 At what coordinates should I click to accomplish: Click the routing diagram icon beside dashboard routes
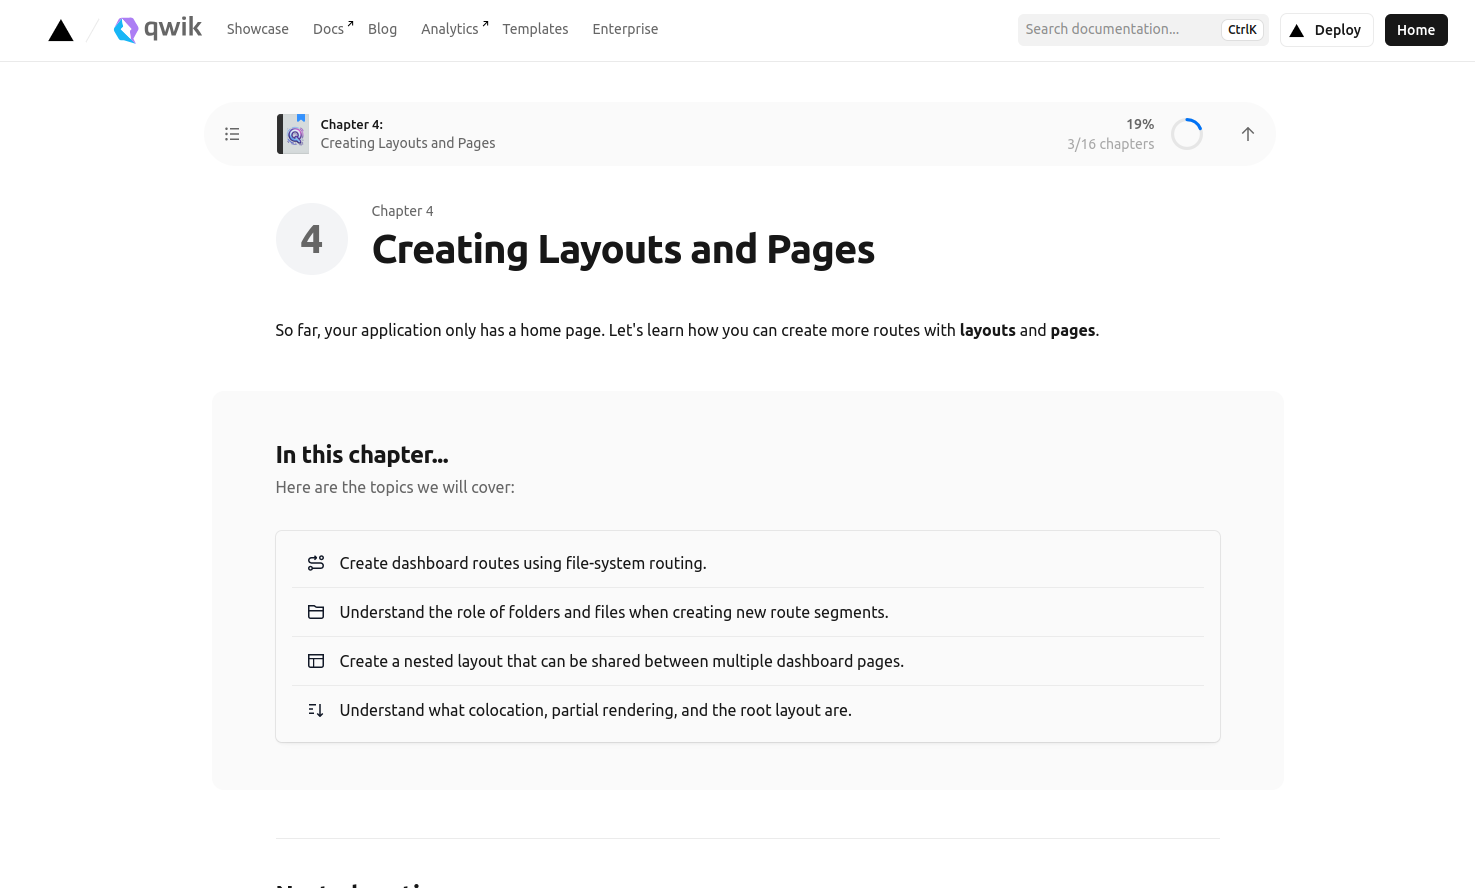pos(316,563)
